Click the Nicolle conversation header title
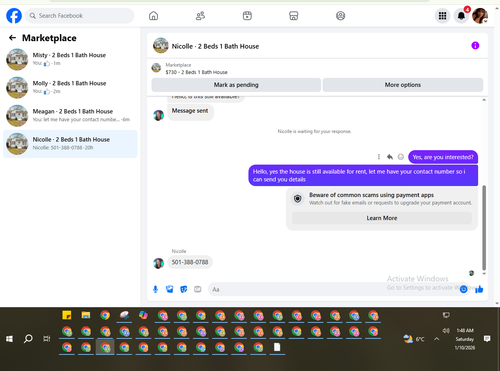 pyautogui.click(x=215, y=46)
